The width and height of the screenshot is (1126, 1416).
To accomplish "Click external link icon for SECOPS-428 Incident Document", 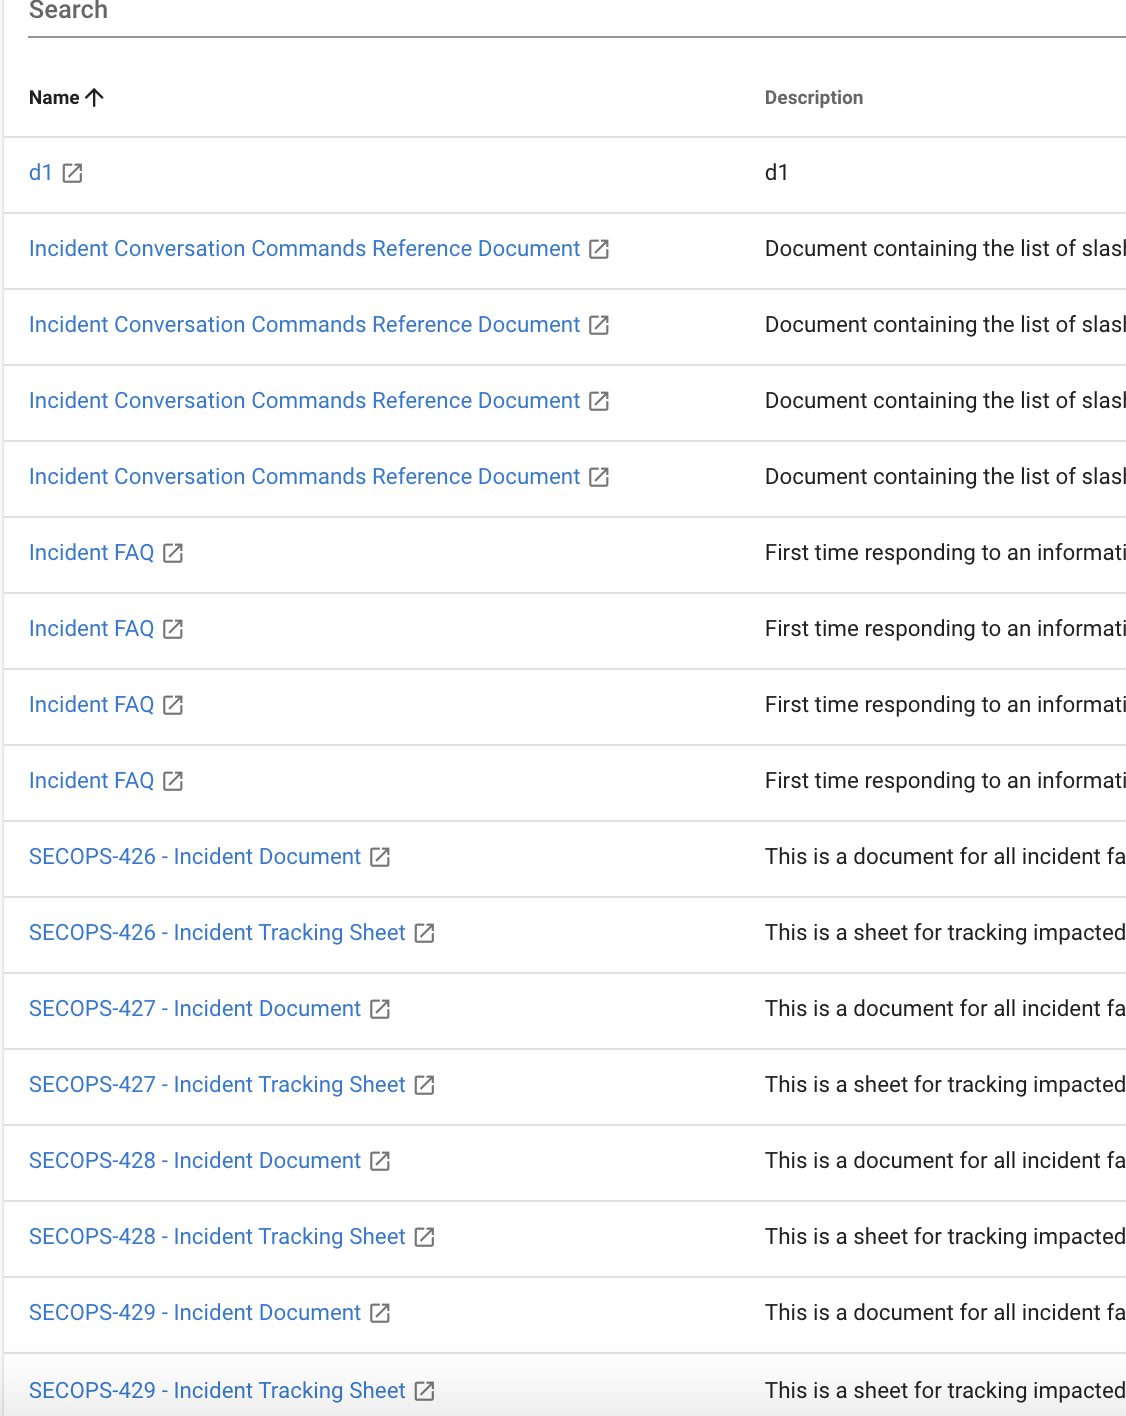I will 379,1162.
